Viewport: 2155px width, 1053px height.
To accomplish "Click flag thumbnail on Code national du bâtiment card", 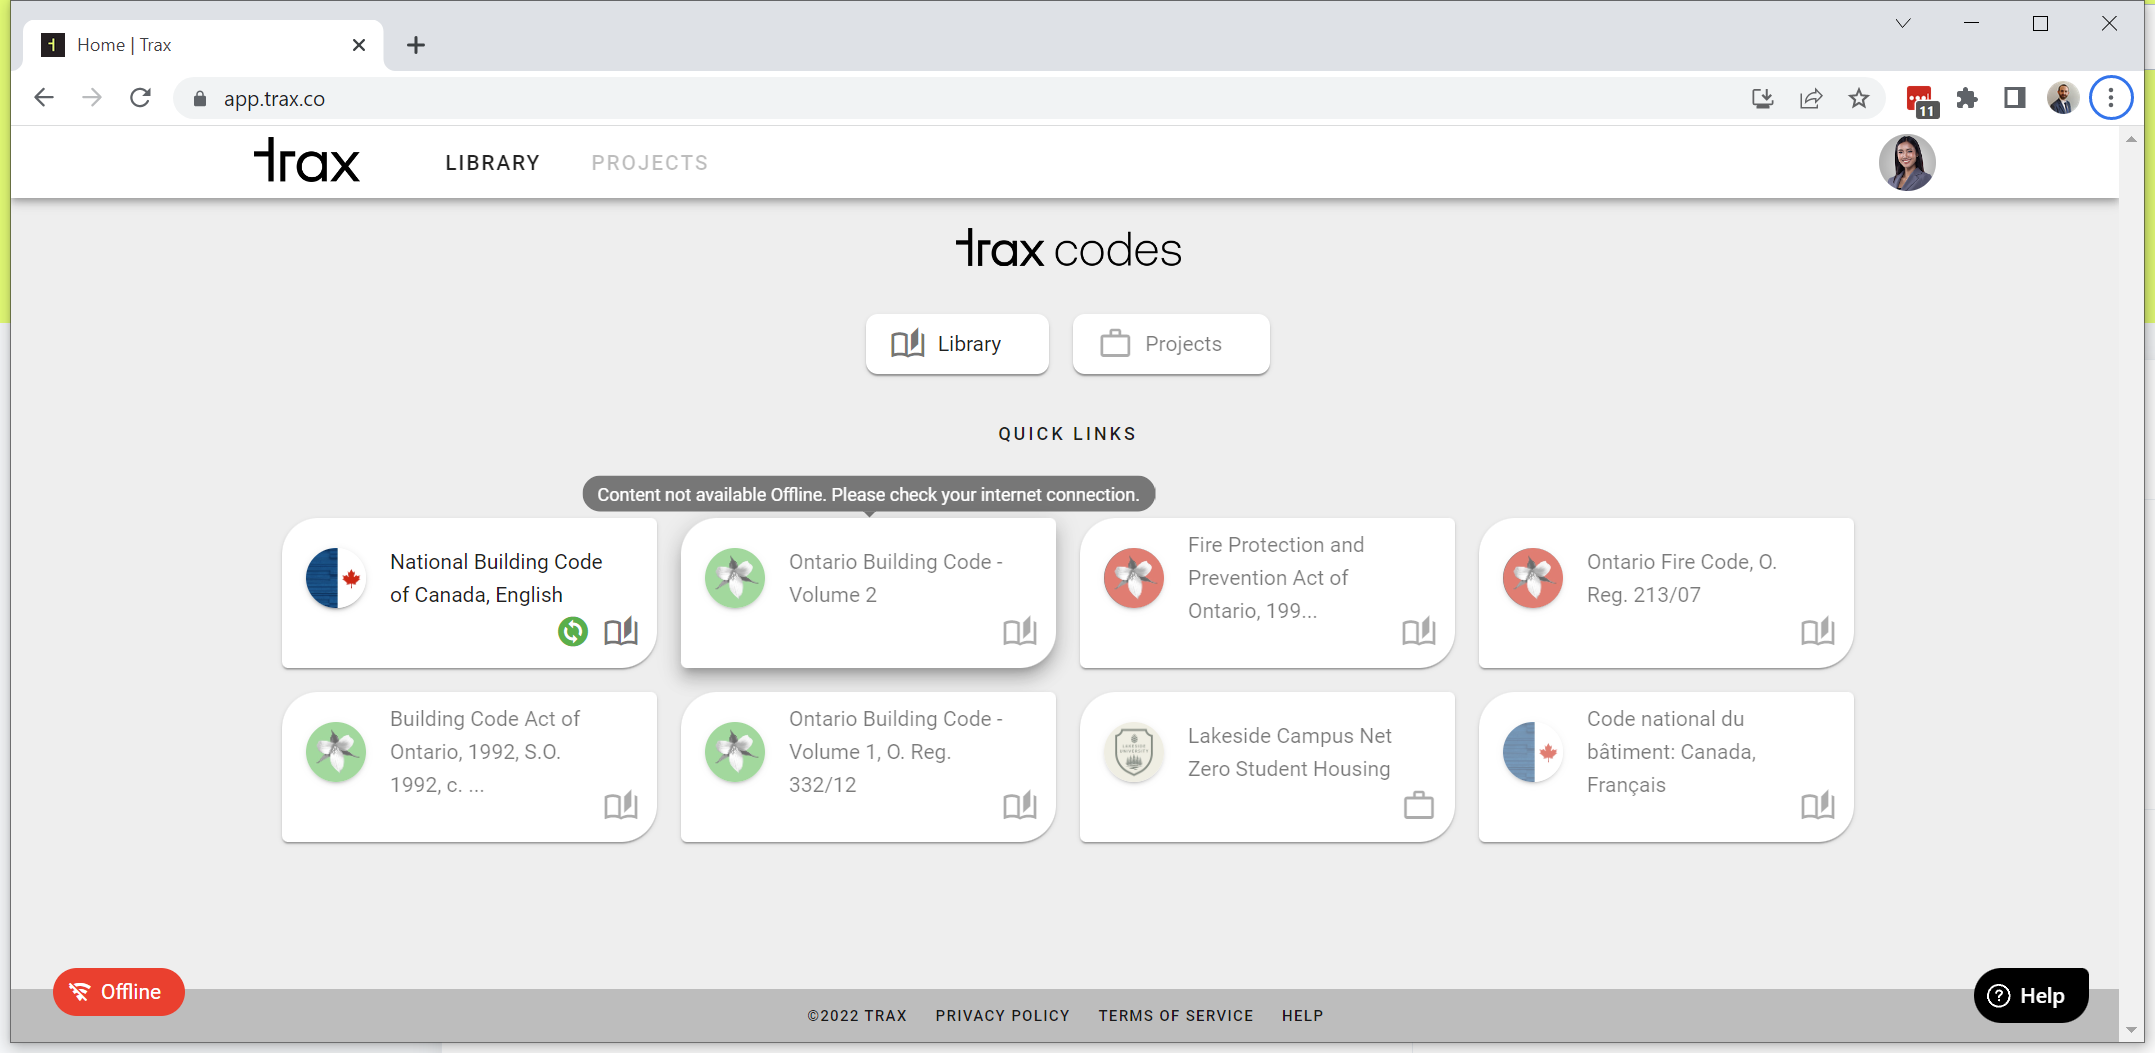I will [x=1533, y=752].
